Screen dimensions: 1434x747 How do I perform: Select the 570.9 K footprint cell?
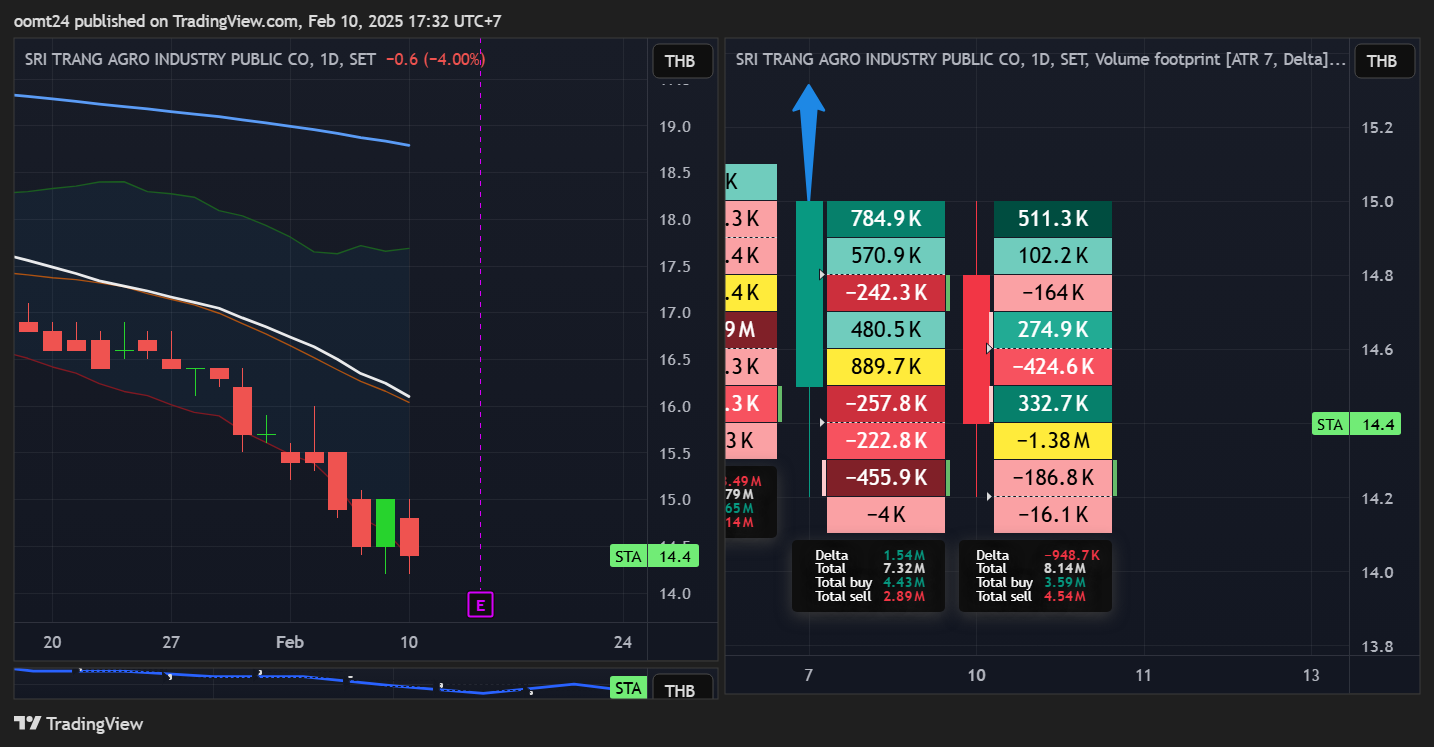tap(886, 255)
